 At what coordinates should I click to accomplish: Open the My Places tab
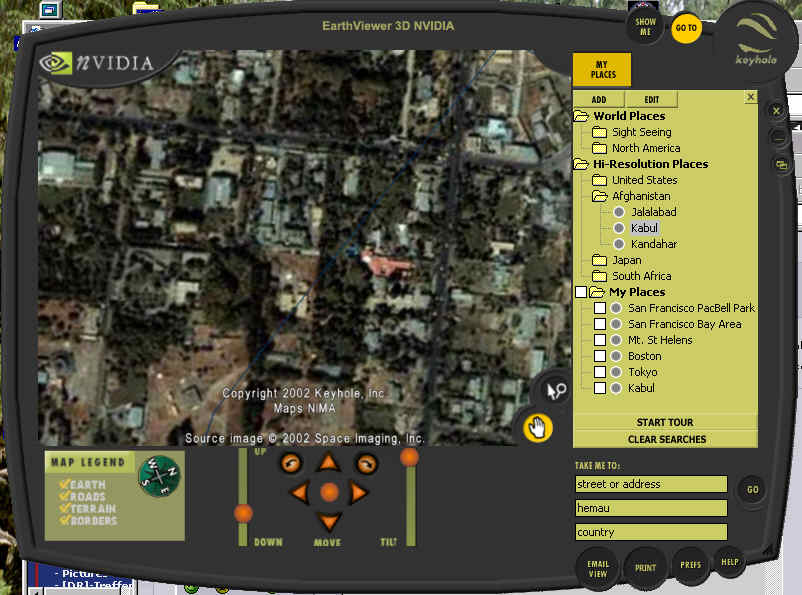tap(602, 70)
